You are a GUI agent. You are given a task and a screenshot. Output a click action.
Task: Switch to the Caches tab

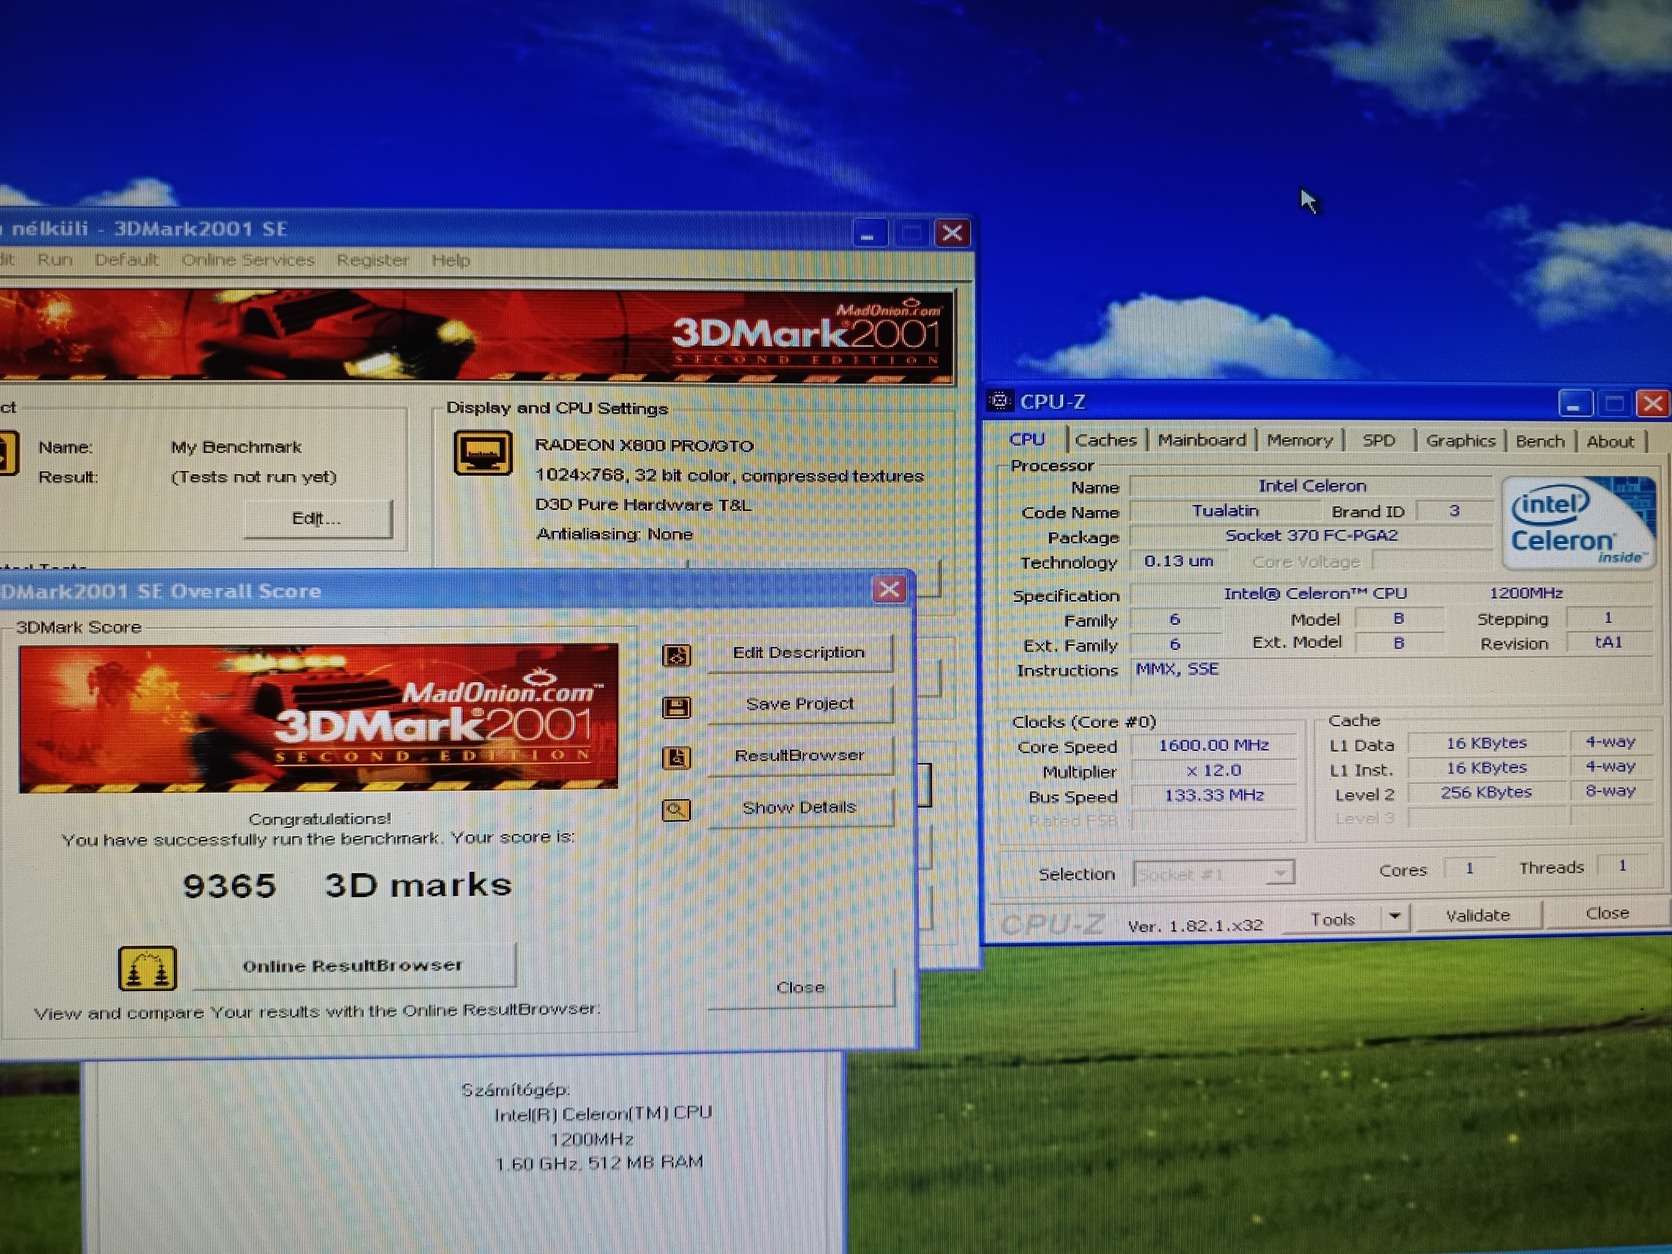tap(1106, 440)
